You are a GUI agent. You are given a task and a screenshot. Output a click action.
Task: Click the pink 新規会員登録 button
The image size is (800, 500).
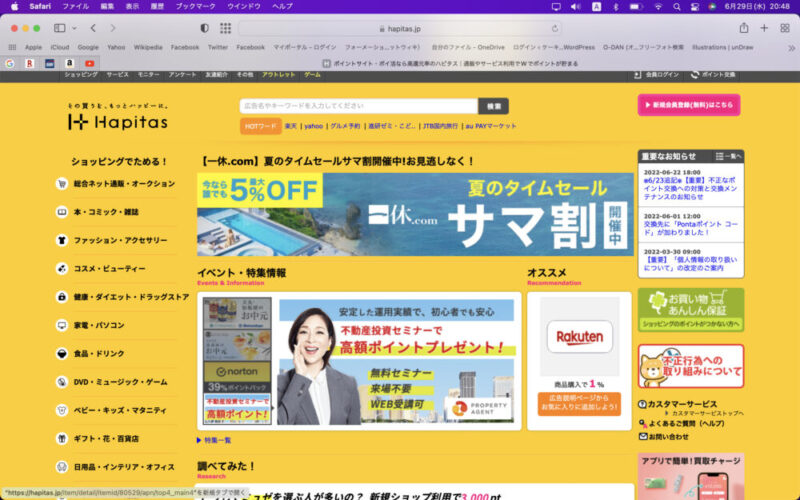tap(689, 105)
